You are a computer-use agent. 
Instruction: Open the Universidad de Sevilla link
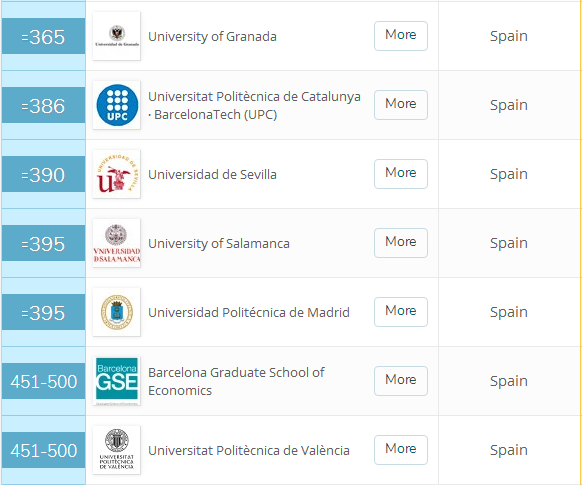tap(212, 175)
